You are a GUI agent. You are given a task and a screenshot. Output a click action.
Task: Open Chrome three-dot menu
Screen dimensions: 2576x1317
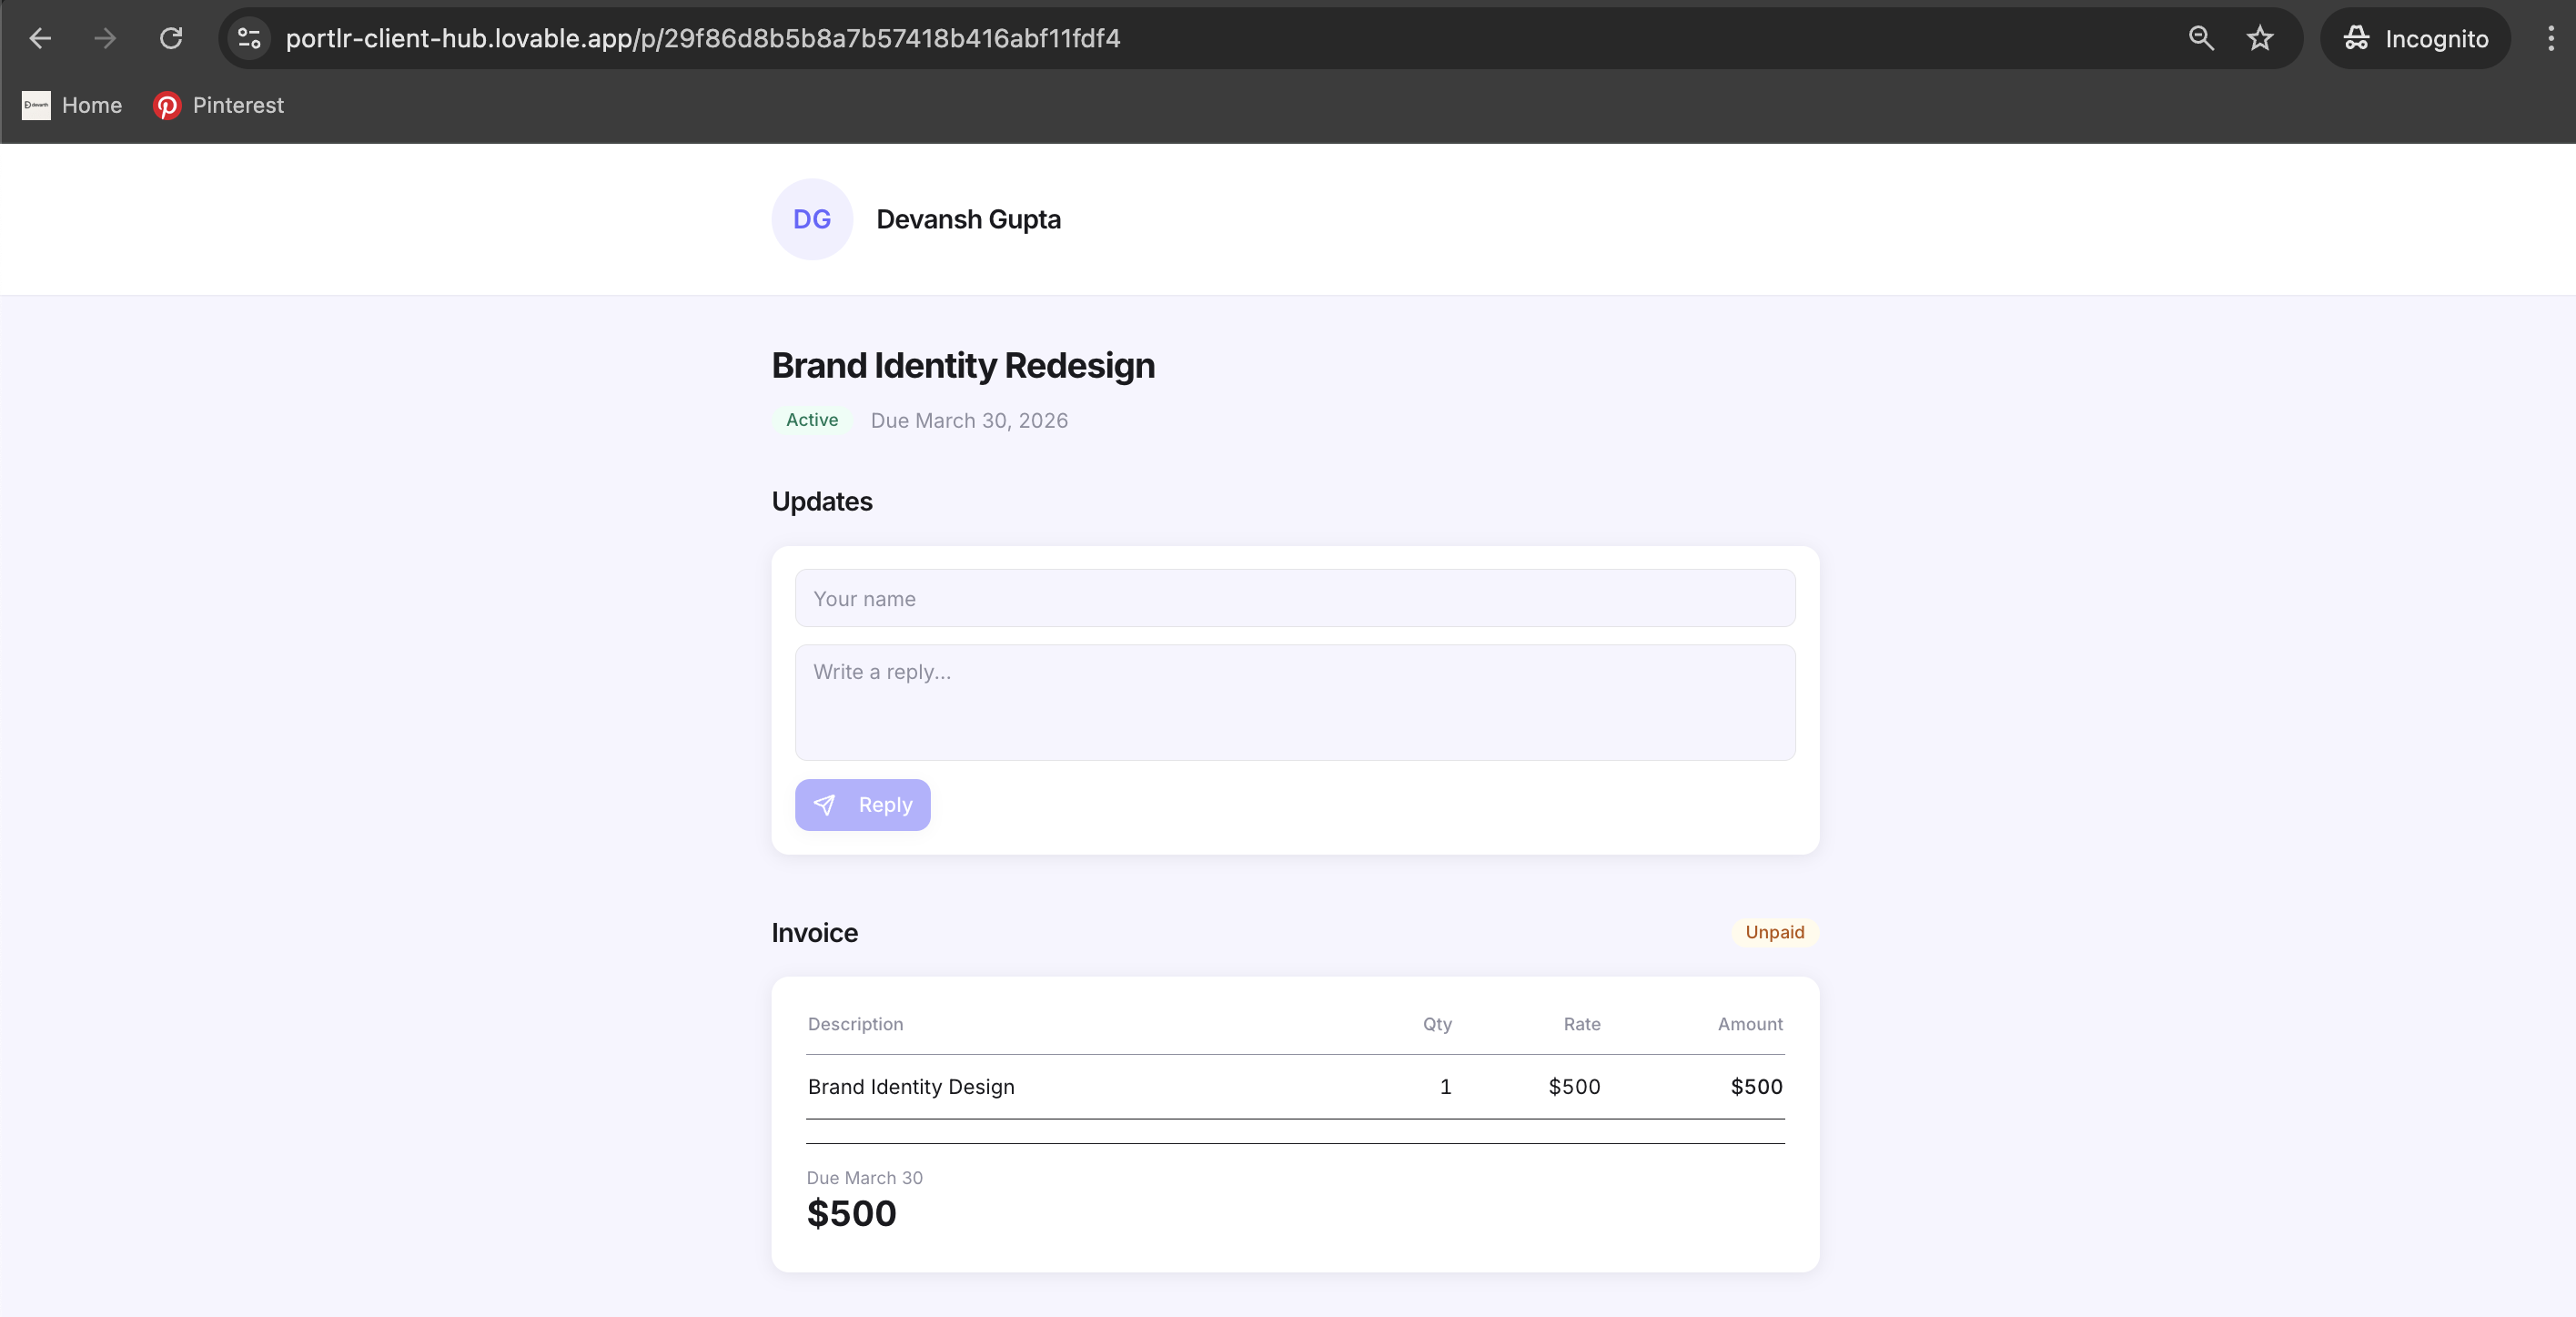2550,38
